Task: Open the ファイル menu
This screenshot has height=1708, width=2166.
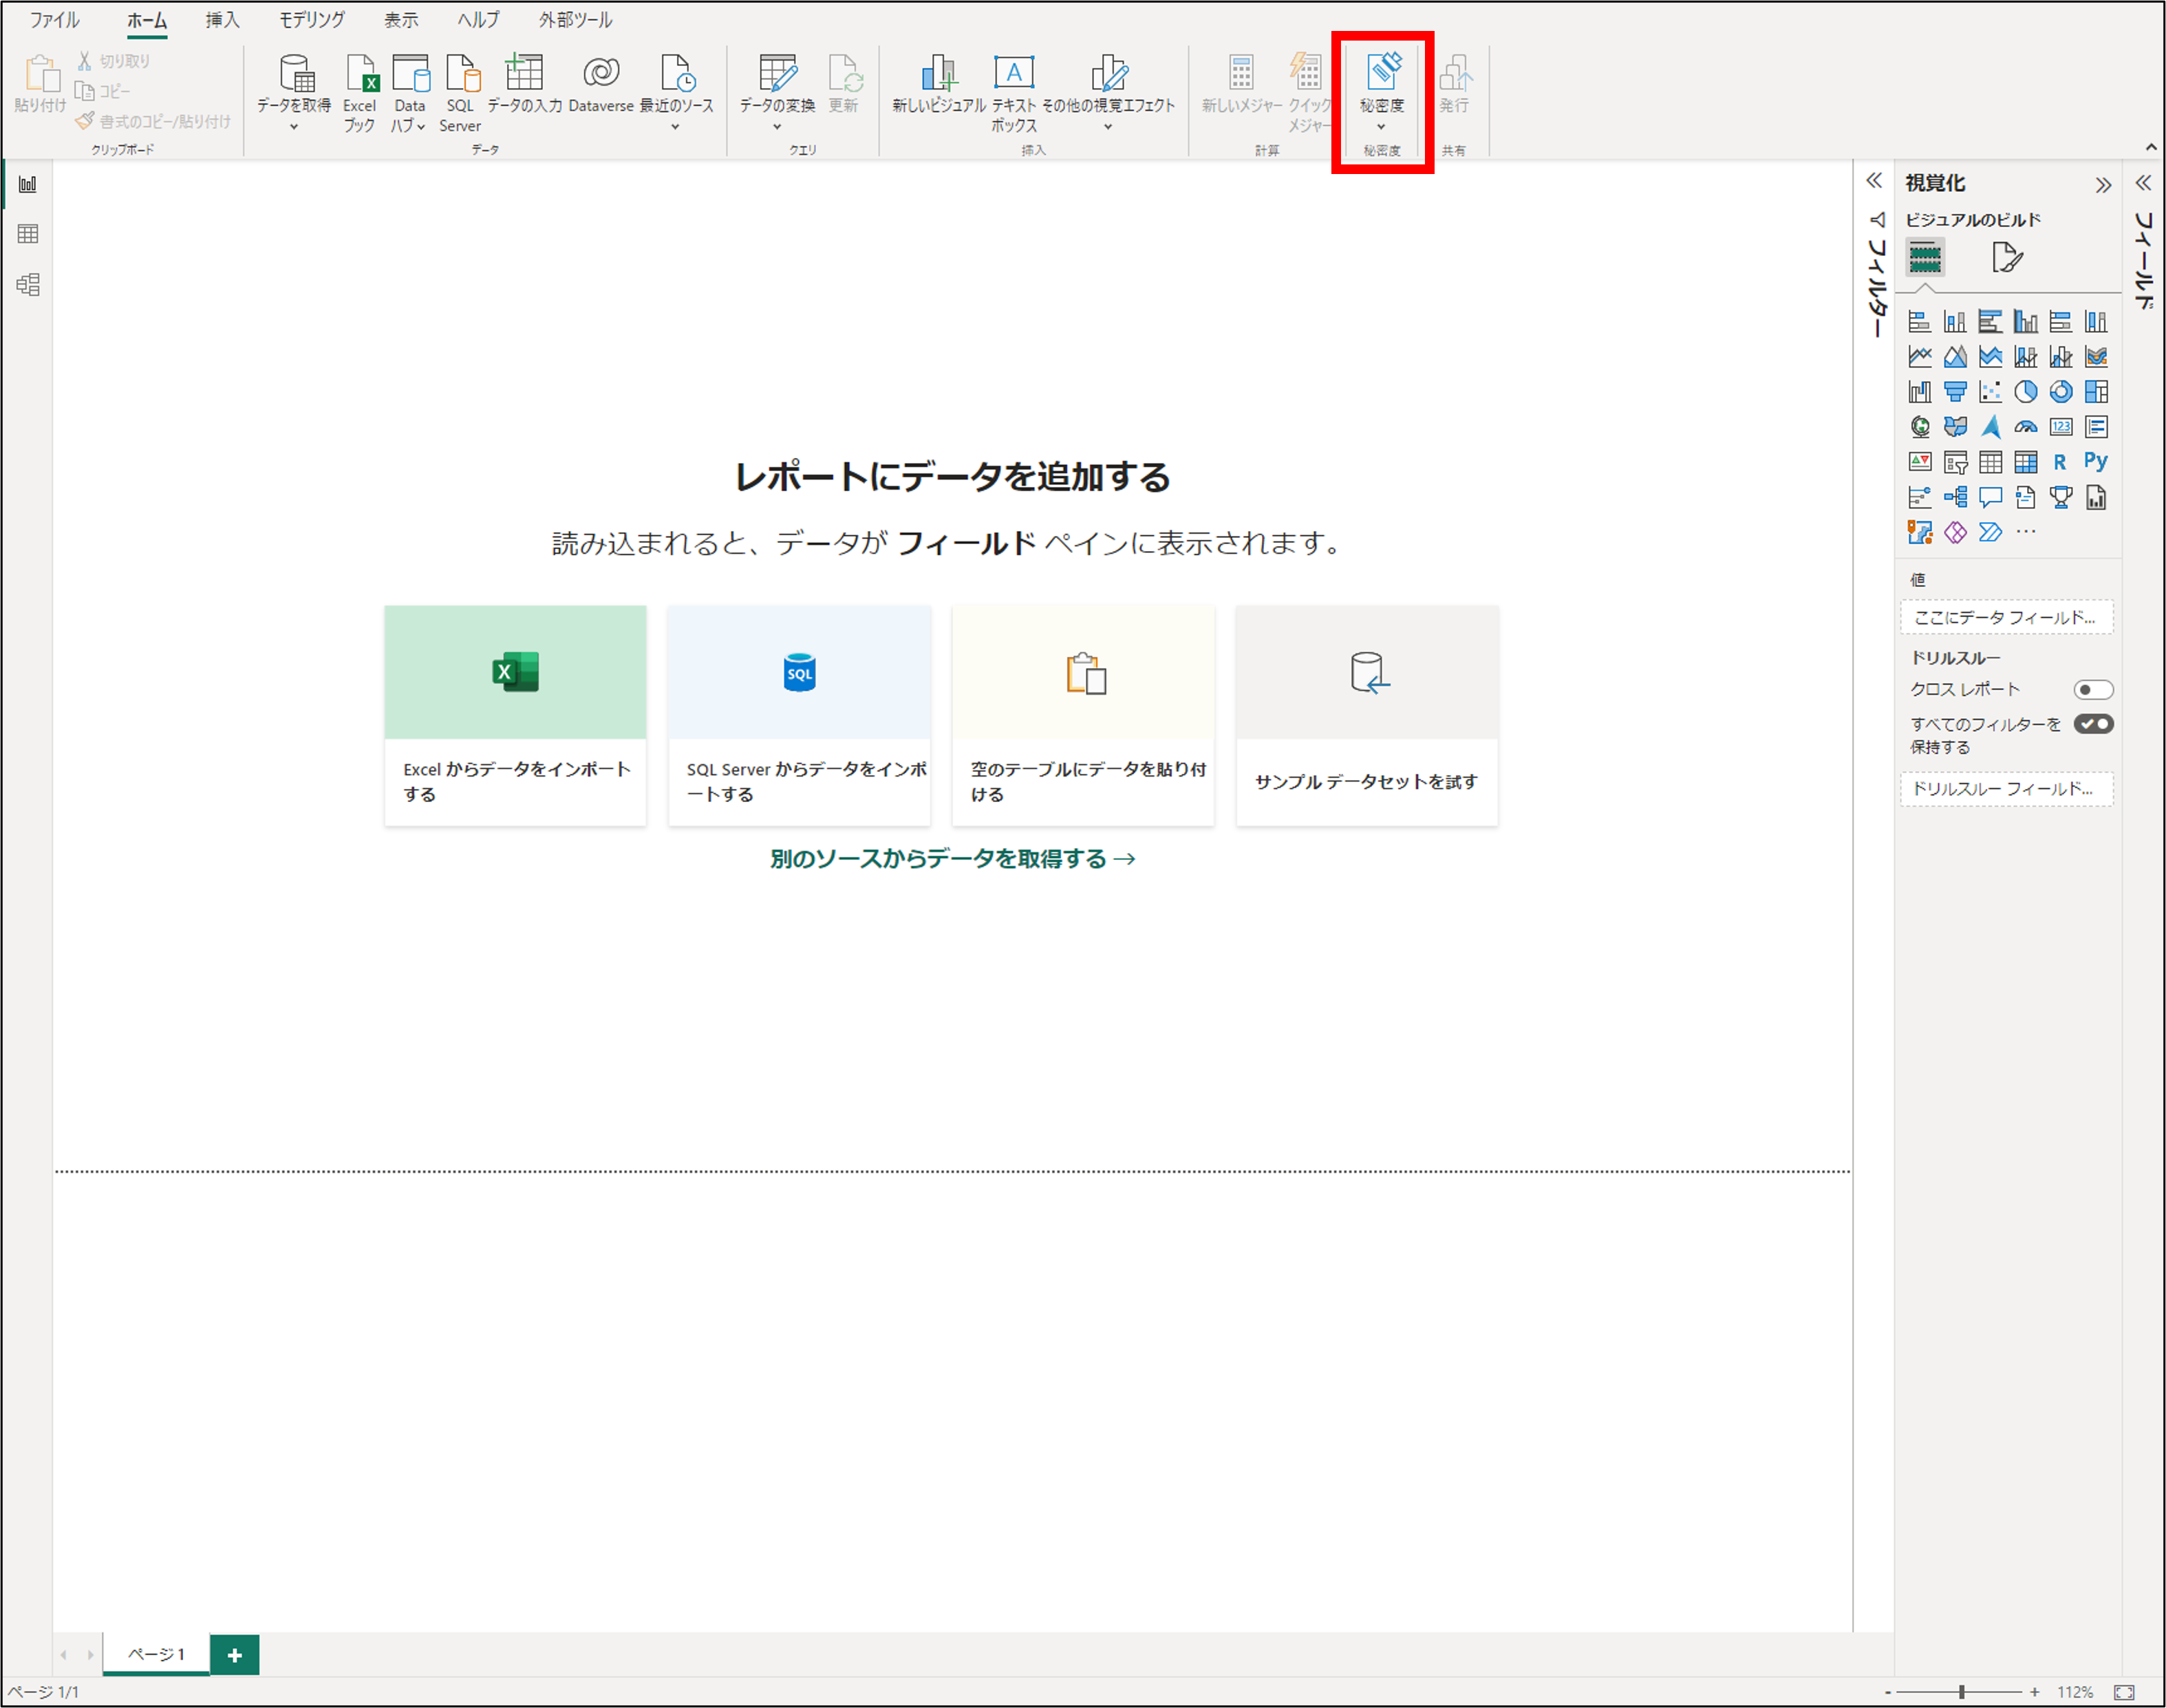Action: tap(54, 20)
